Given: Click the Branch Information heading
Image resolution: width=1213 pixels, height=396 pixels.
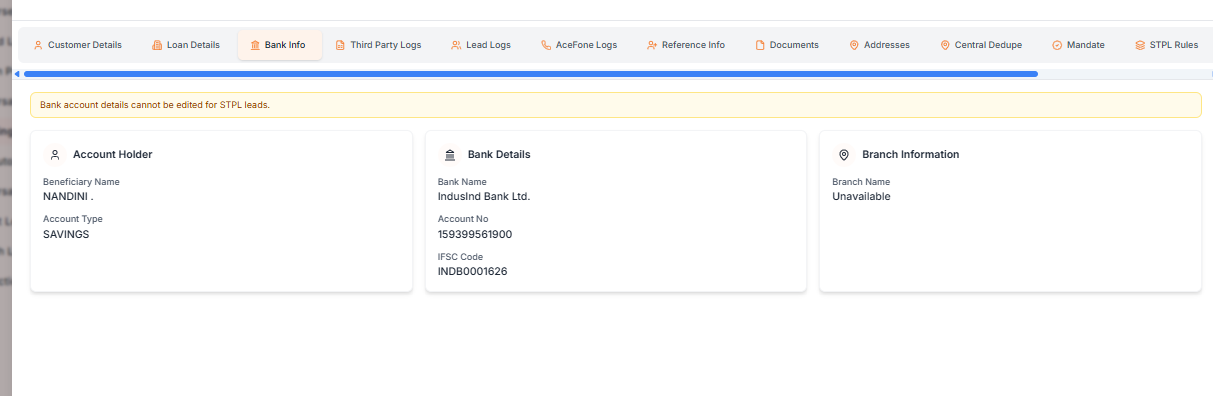Looking at the screenshot, I should click(x=910, y=155).
